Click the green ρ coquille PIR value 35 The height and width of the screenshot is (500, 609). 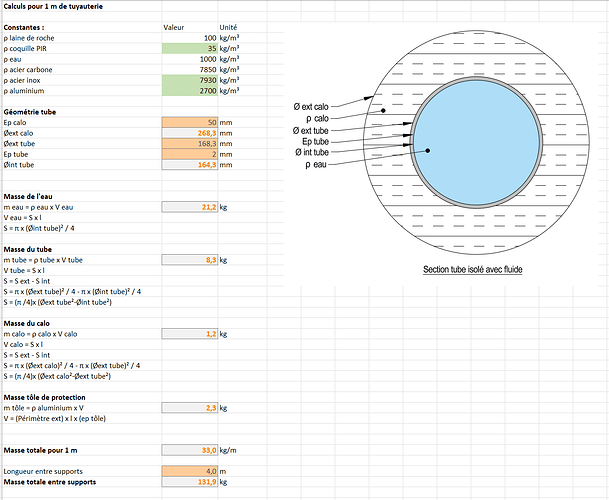click(190, 48)
